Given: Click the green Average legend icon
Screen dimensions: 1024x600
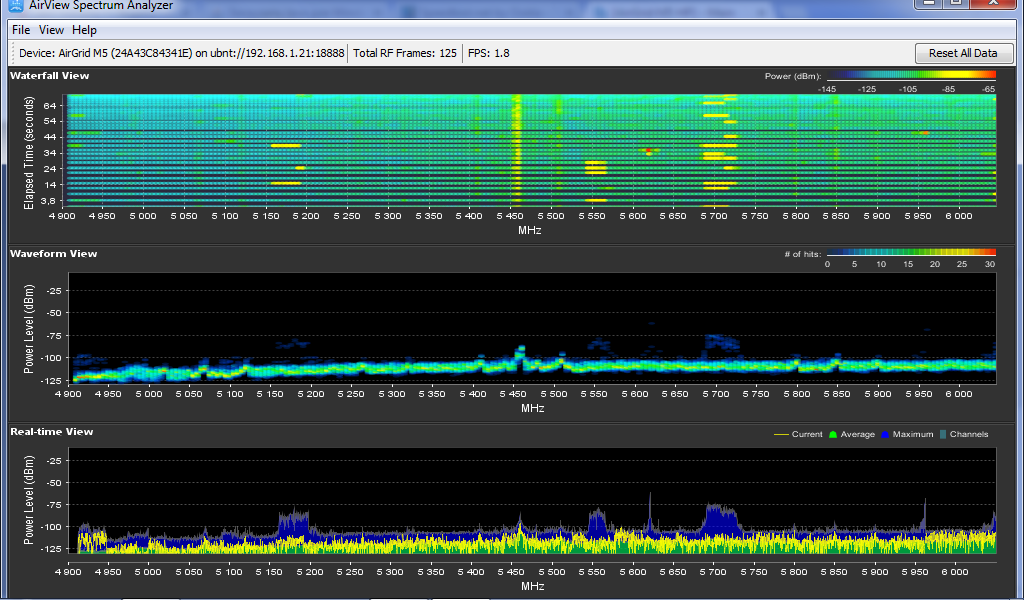Looking at the screenshot, I should (x=832, y=434).
